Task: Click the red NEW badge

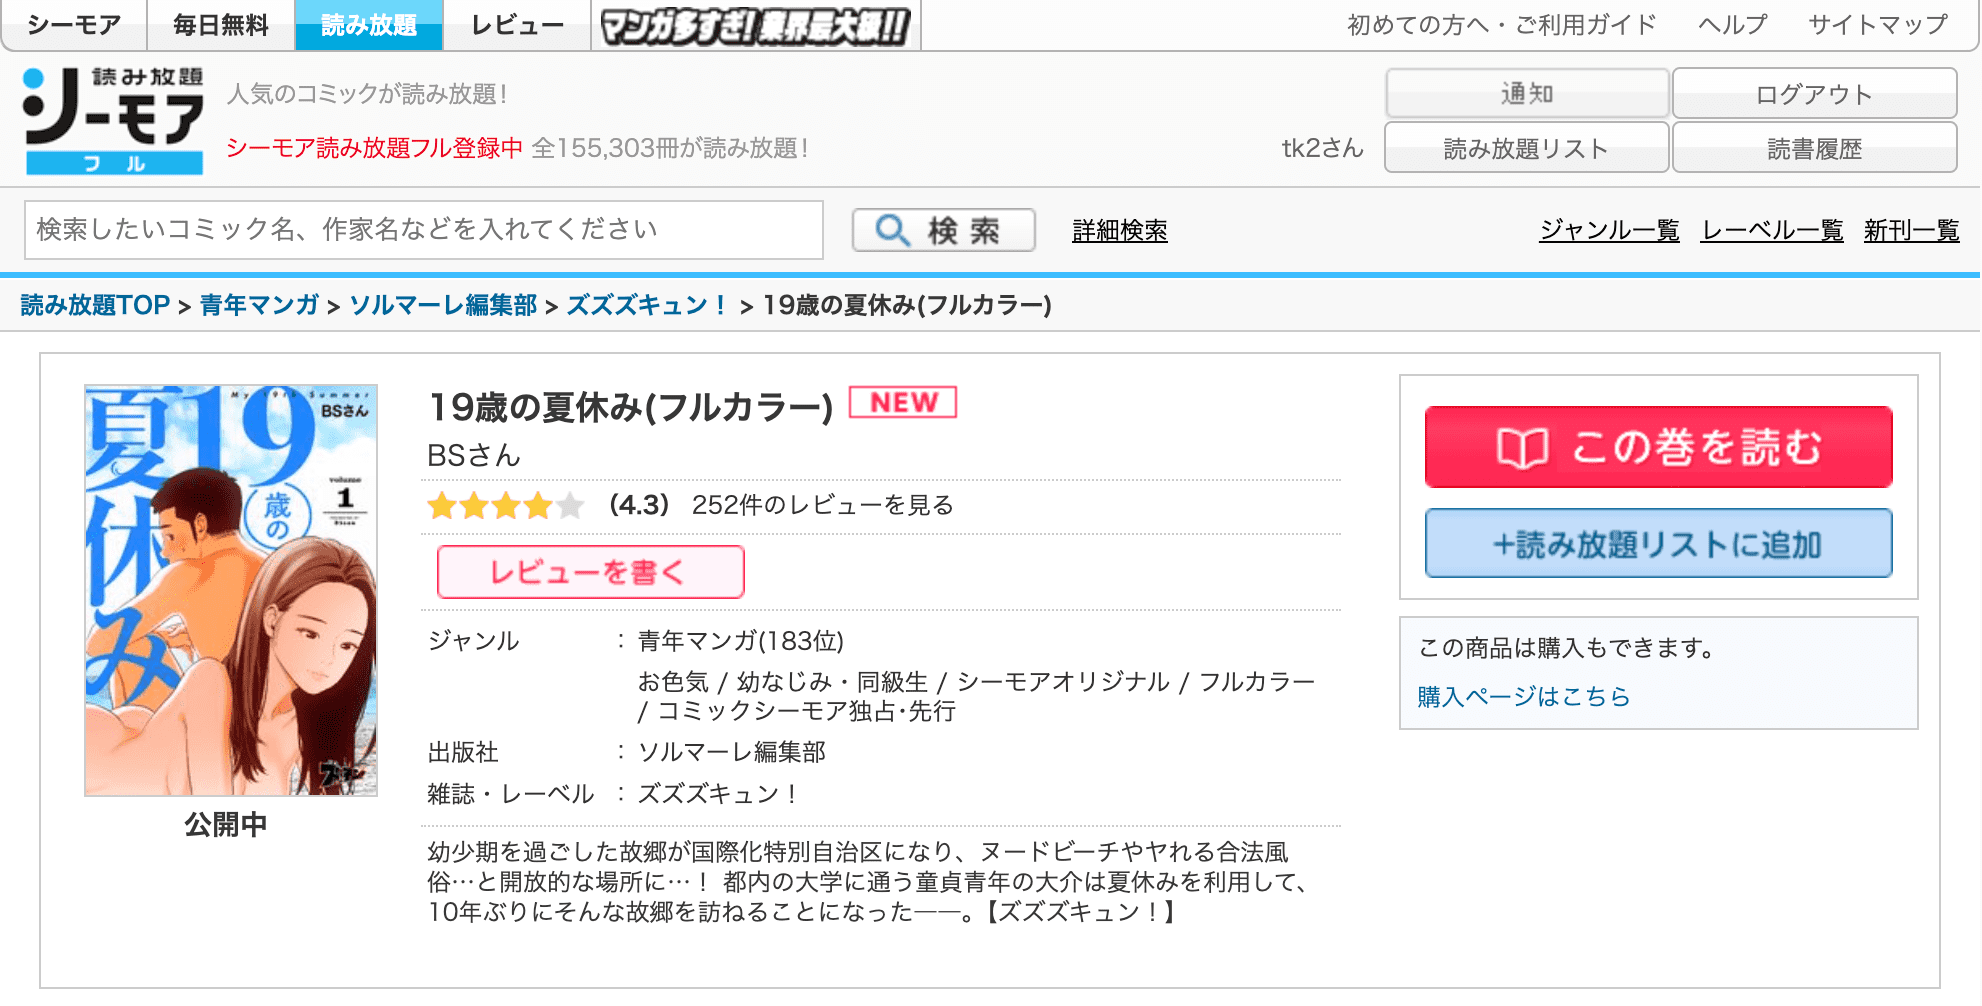Action: point(902,402)
